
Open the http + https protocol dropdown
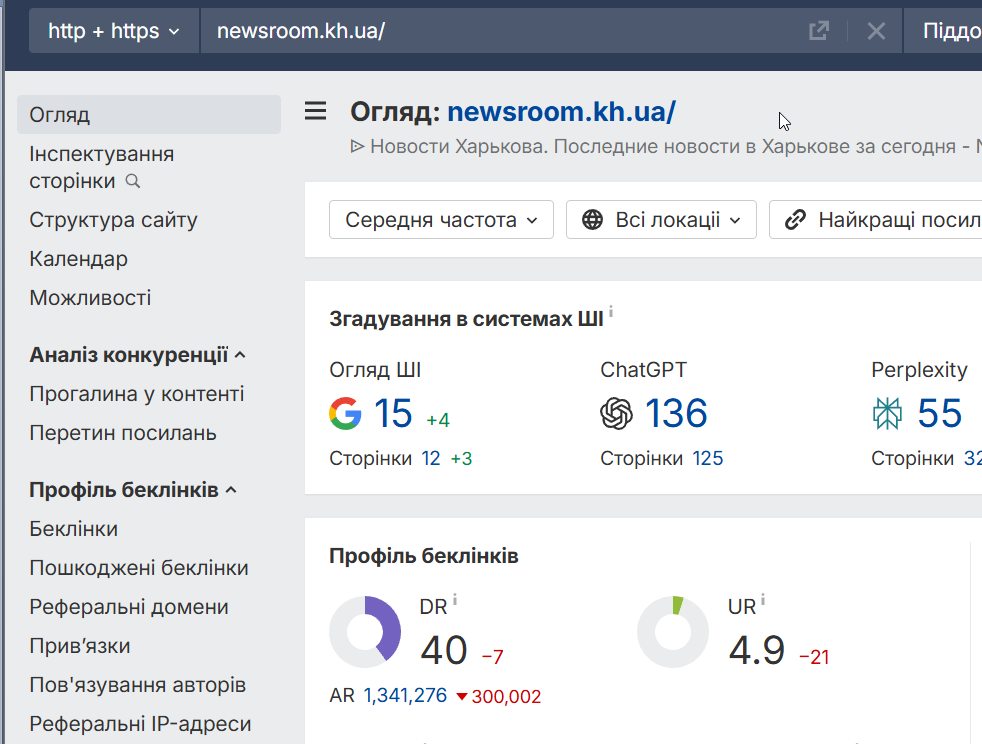114,31
